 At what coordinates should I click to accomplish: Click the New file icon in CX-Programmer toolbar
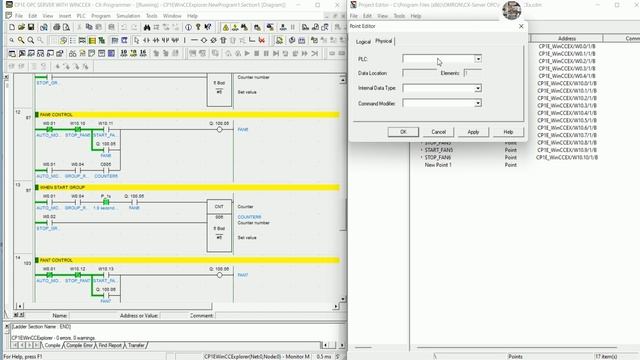click(x=12, y=27)
